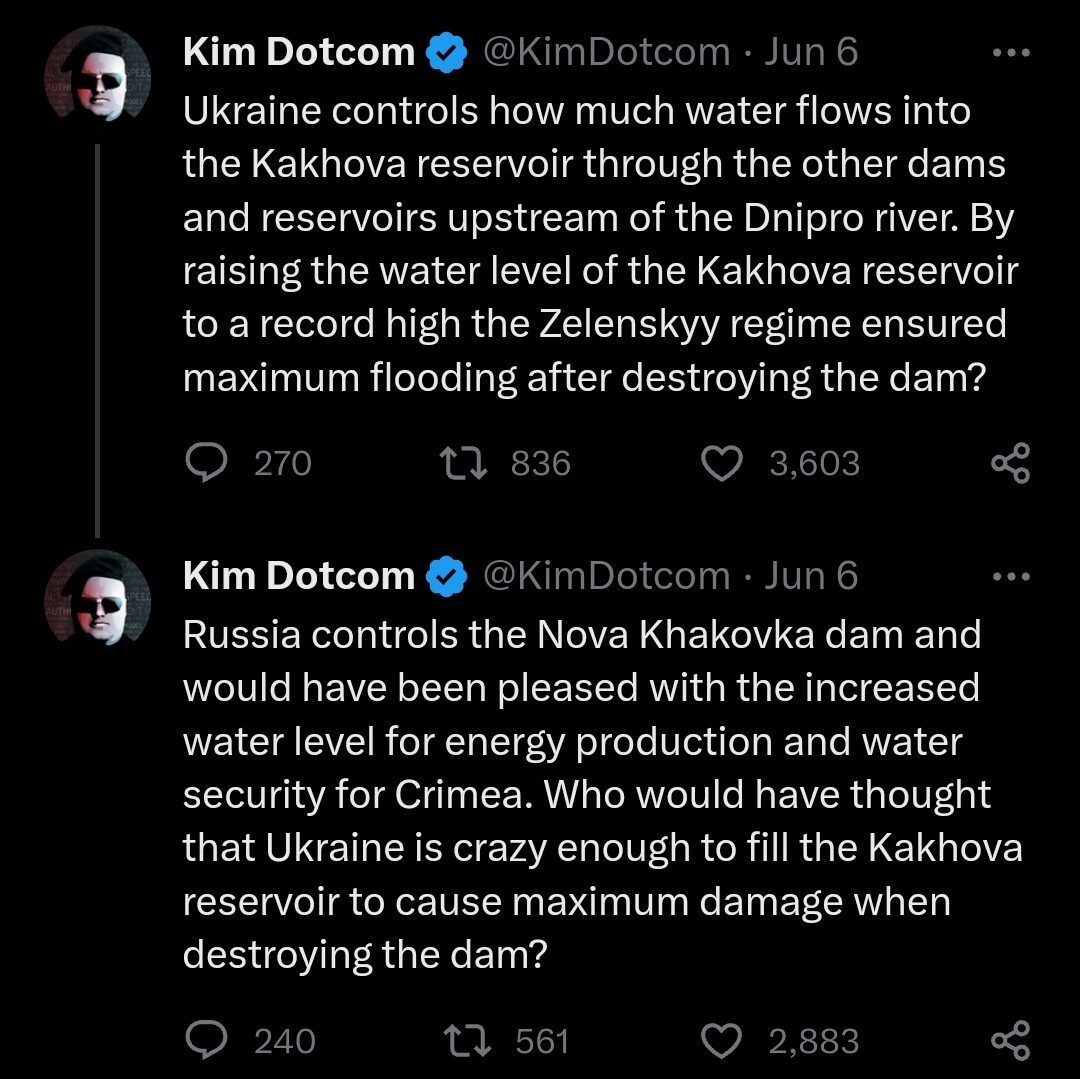Like the second tweet with 2,883 likes
Viewport: 1080px width, 1079px height.
coord(723,1041)
